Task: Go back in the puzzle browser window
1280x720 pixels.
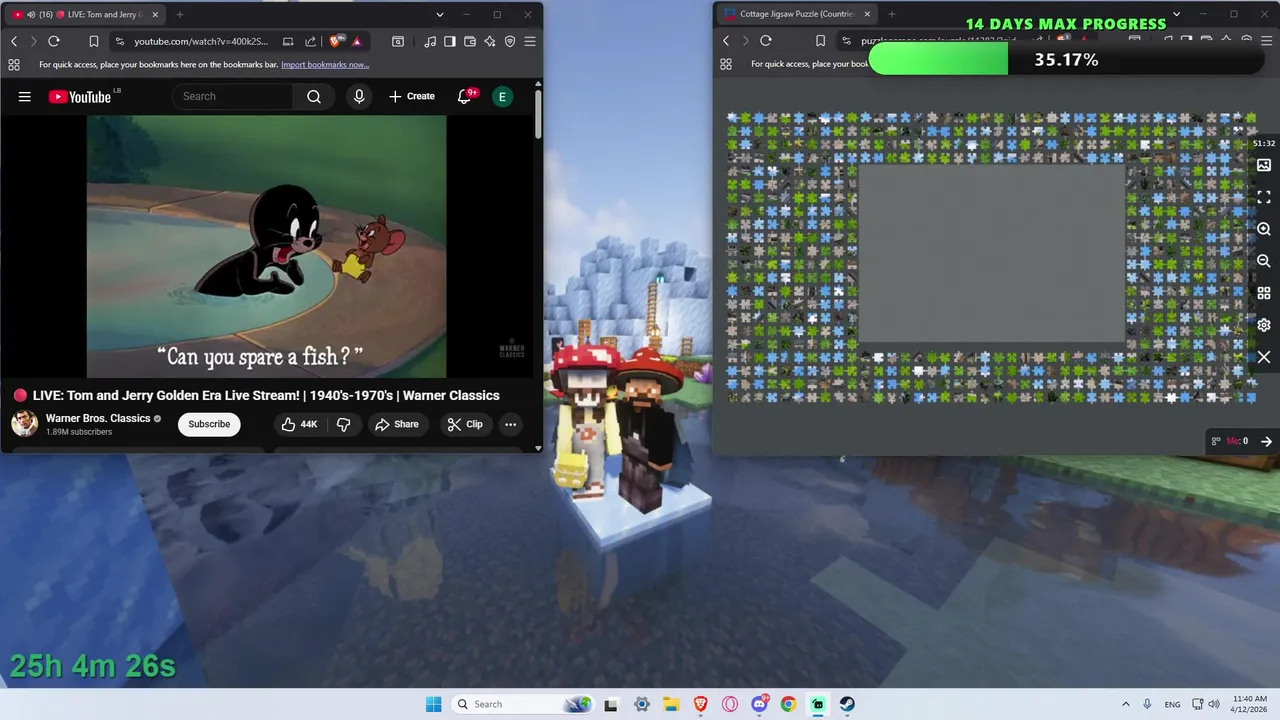Action: click(x=726, y=41)
